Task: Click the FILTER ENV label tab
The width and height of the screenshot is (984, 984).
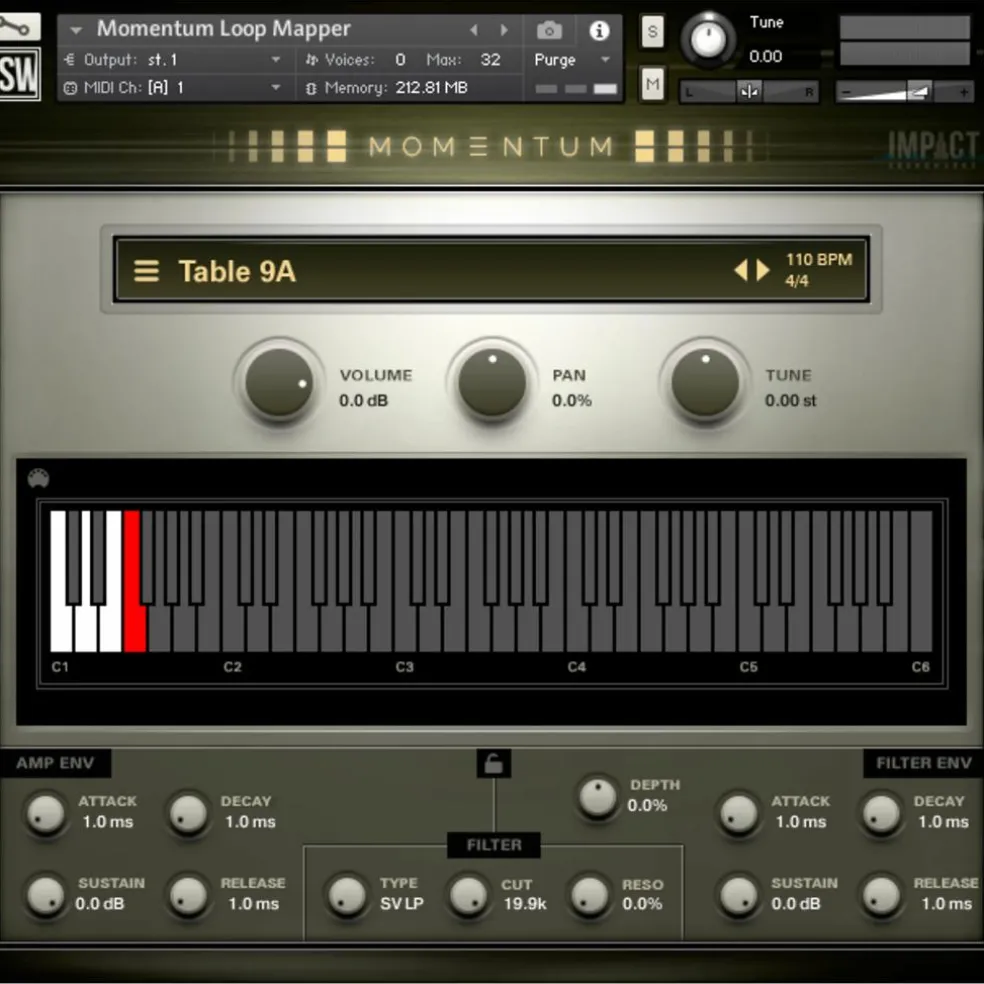Action: tap(923, 762)
